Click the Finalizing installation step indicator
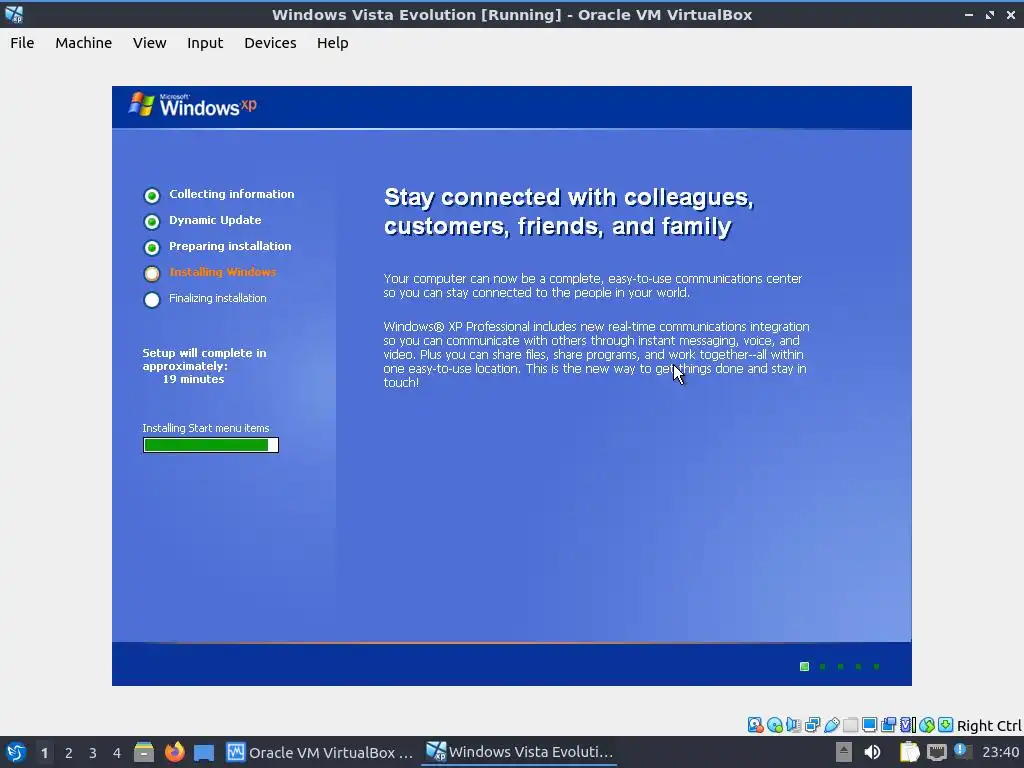 152,300
